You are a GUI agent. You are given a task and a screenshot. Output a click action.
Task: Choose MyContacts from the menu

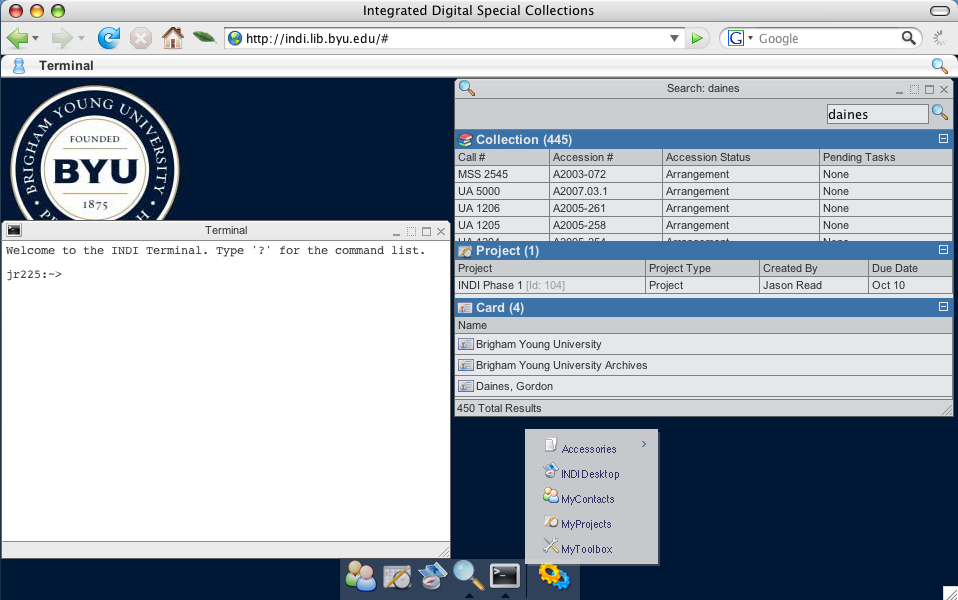[591, 497]
